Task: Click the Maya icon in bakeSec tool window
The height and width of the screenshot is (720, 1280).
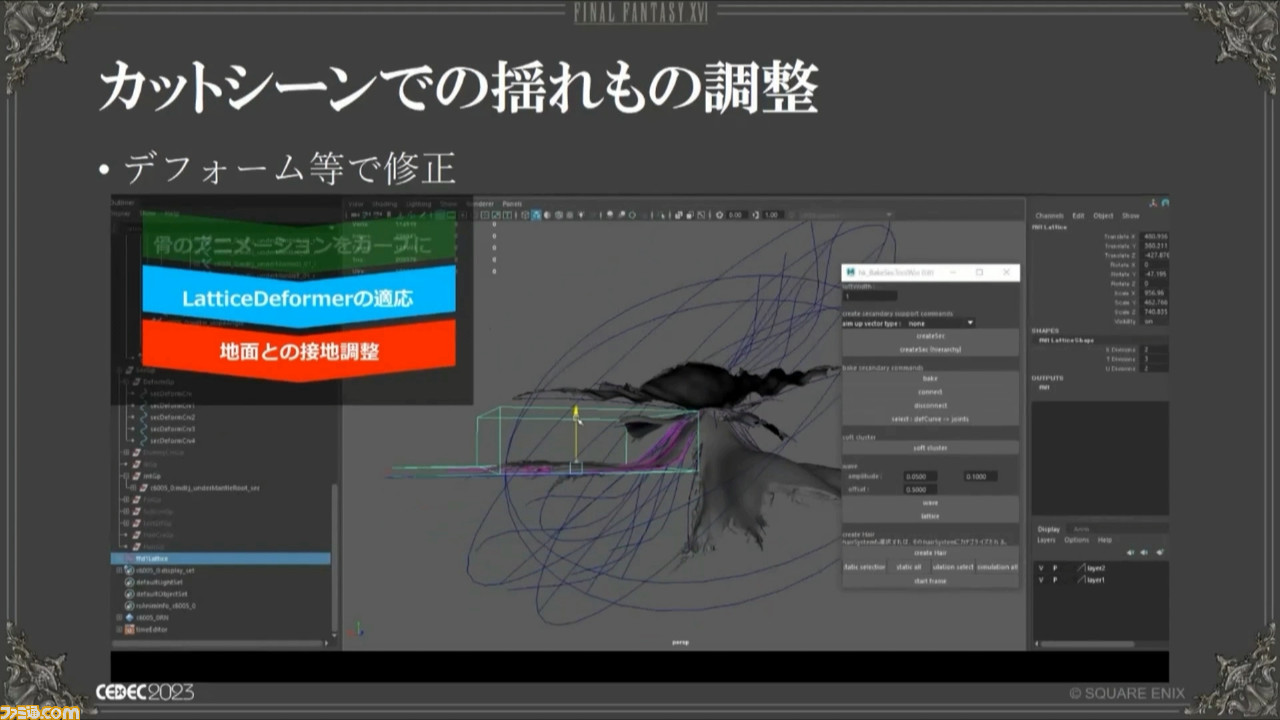Action: (849, 272)
